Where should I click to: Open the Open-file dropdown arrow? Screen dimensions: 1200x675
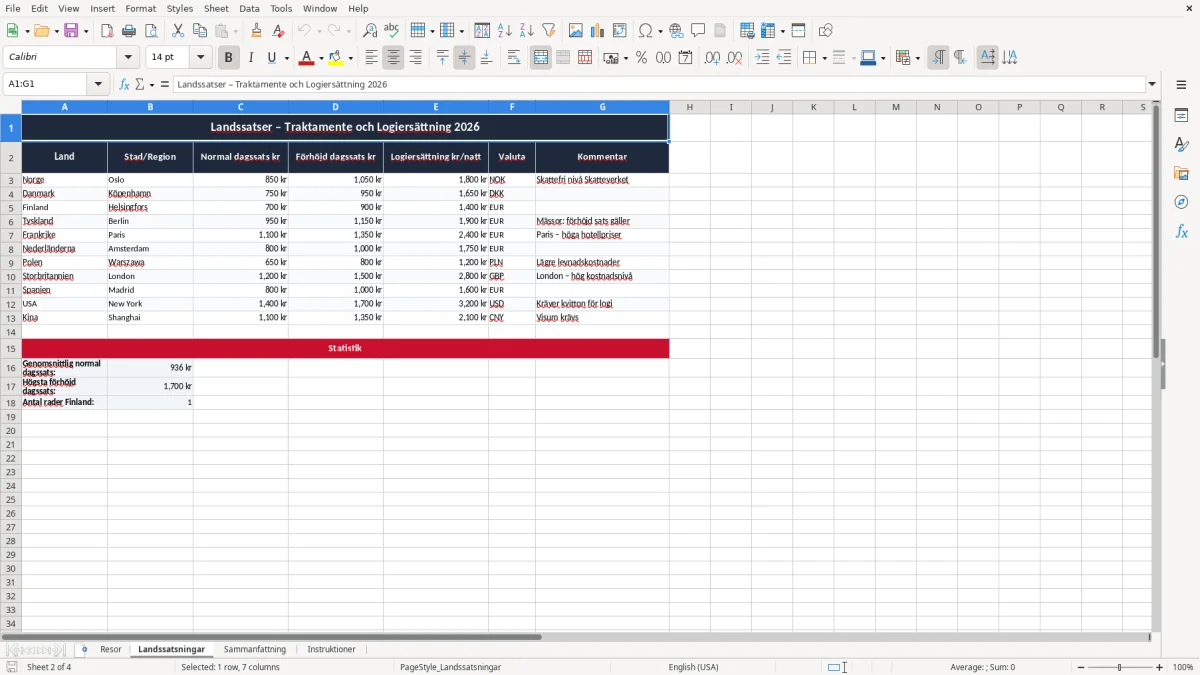click(54, 31)
